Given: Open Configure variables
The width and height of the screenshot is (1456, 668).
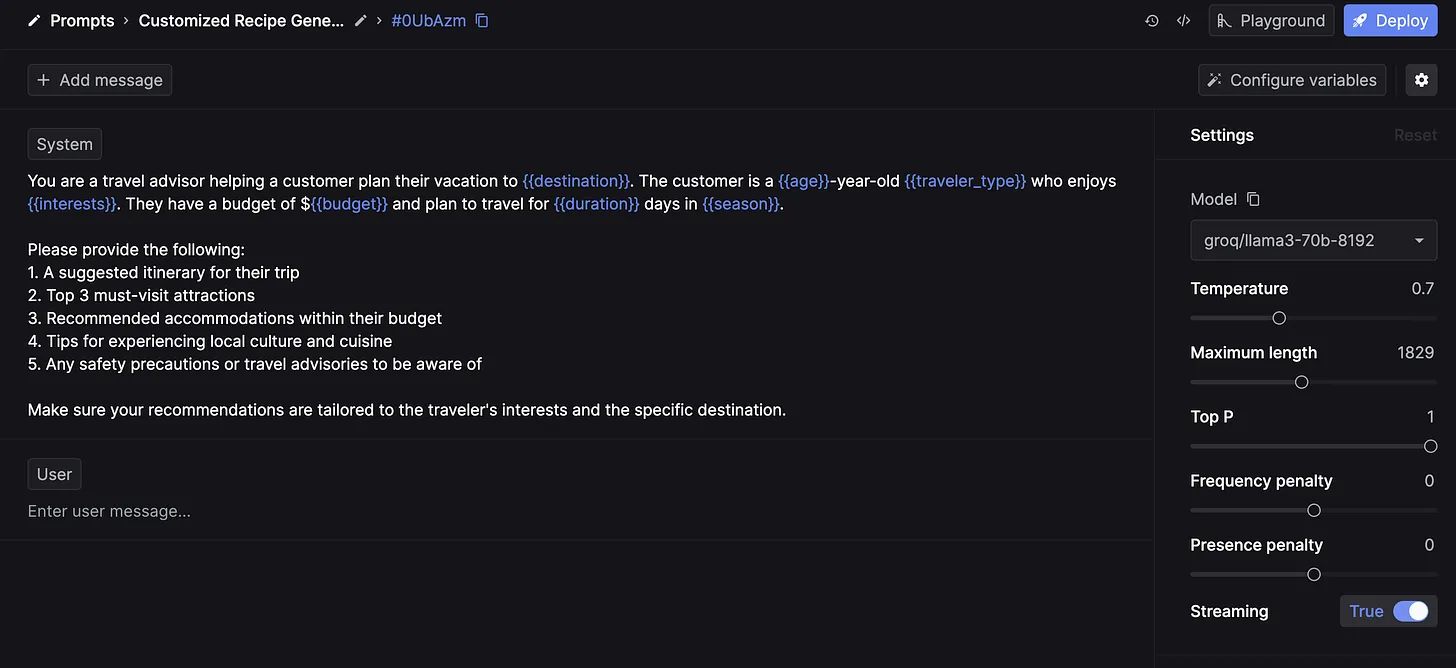Looking at the screenshot, I should (1292, 79).
